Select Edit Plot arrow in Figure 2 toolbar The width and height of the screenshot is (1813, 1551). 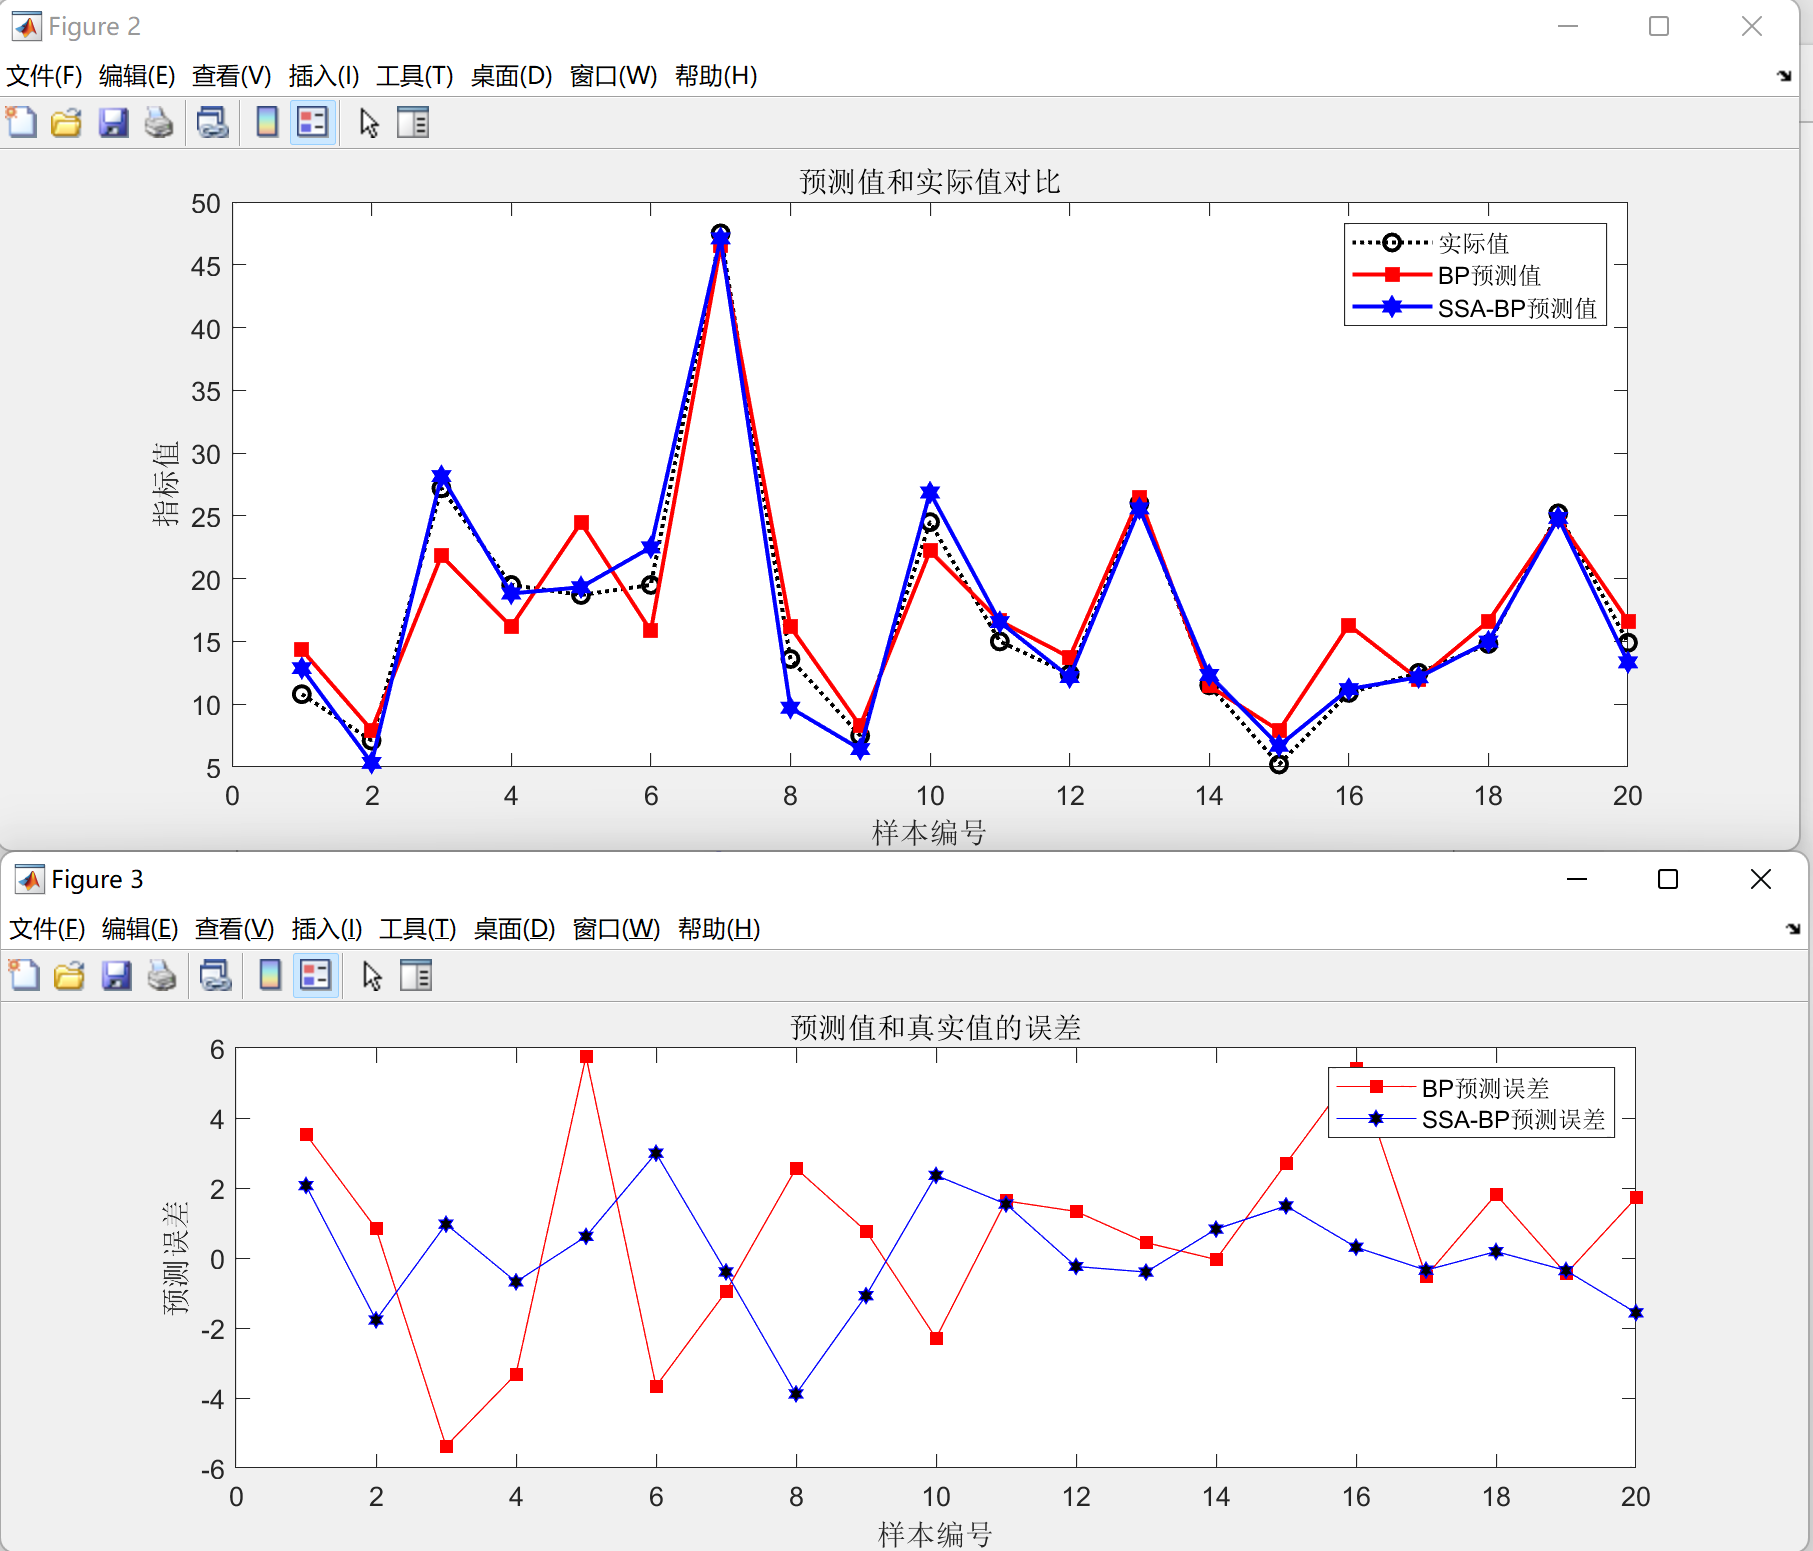(x=369, y=123)
